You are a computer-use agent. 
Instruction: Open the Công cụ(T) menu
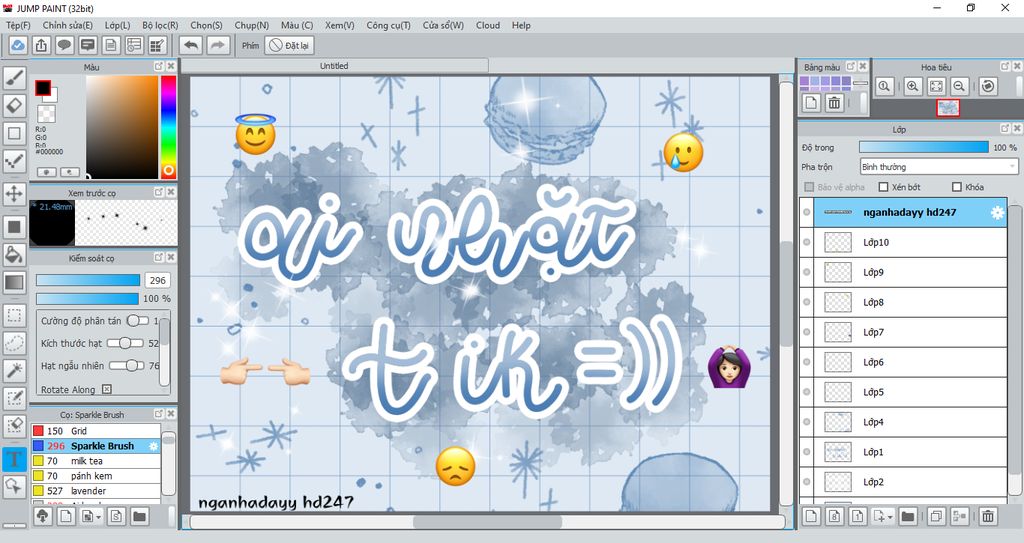tap(389, 25)
